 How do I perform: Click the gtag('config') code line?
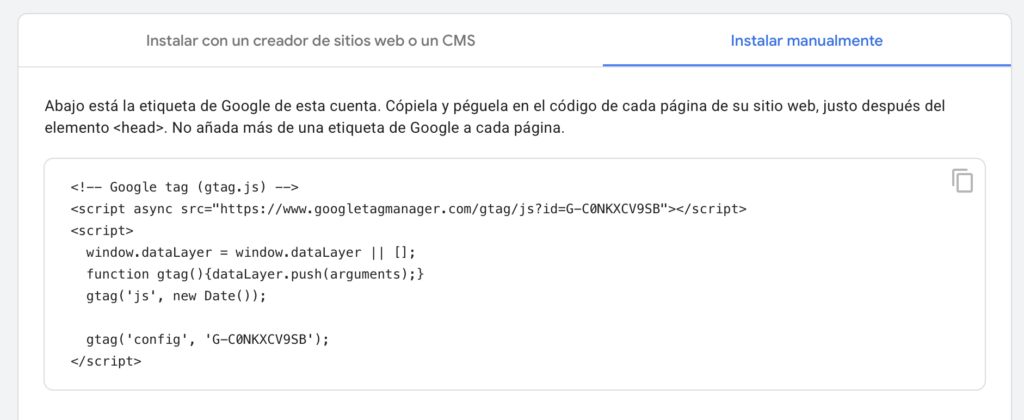[207, 339]
